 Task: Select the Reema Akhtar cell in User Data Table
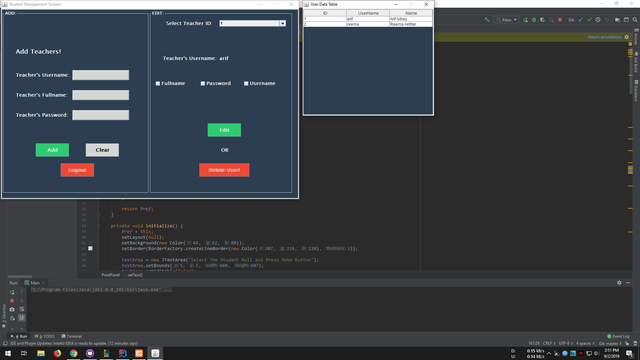[x=411, y=24]
